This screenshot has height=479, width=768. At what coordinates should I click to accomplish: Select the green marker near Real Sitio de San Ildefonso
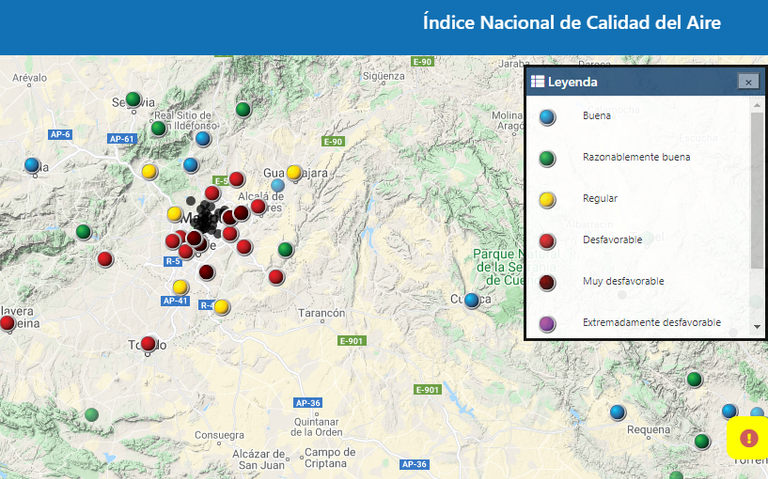158,128
